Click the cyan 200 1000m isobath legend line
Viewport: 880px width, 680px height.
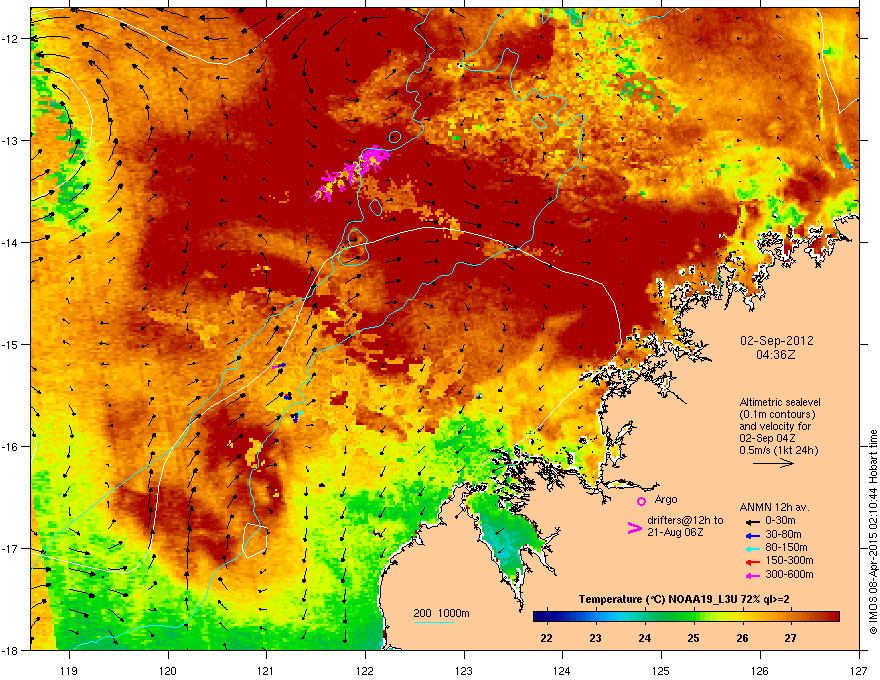(433, 622)
